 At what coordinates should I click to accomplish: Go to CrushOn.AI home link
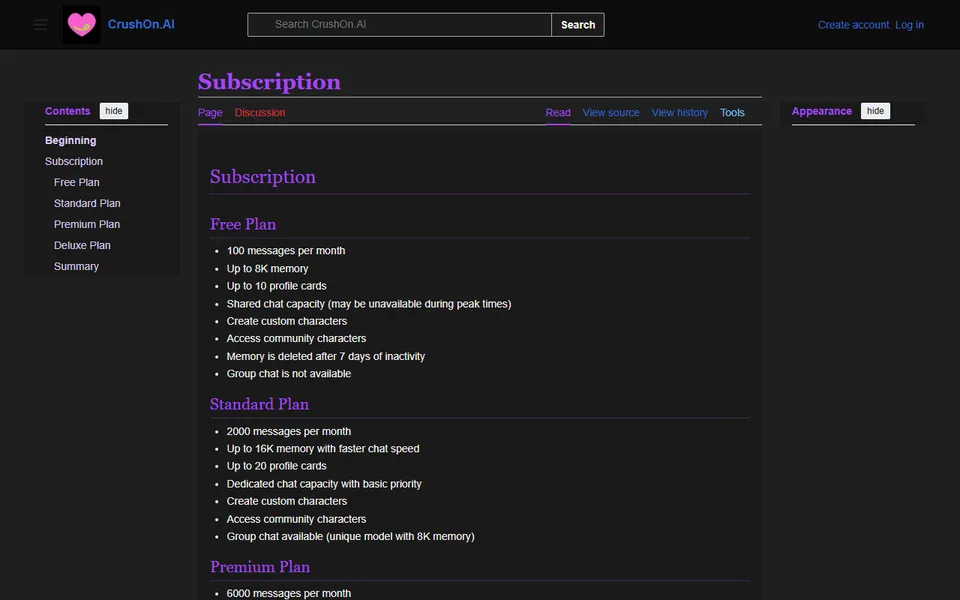coord(141,24)
